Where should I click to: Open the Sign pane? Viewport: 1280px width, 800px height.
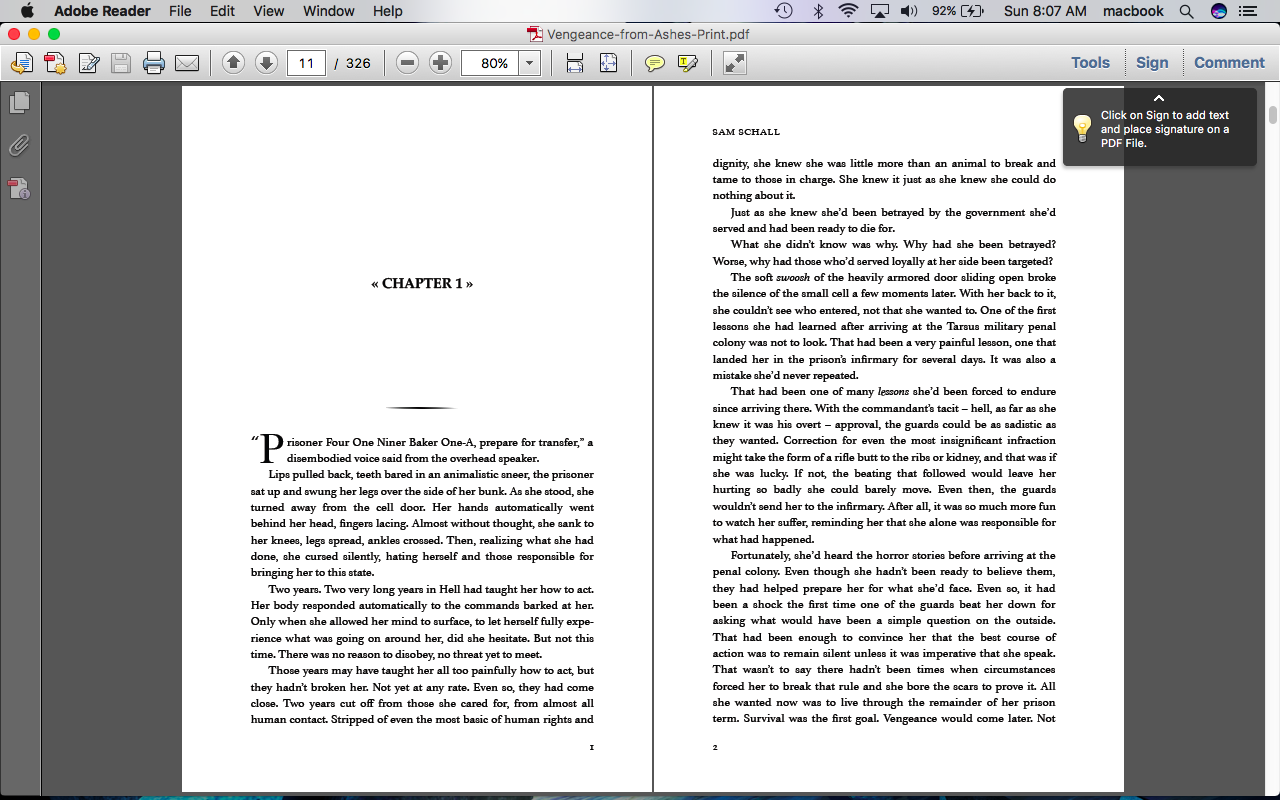click(x=1152, y=62)
